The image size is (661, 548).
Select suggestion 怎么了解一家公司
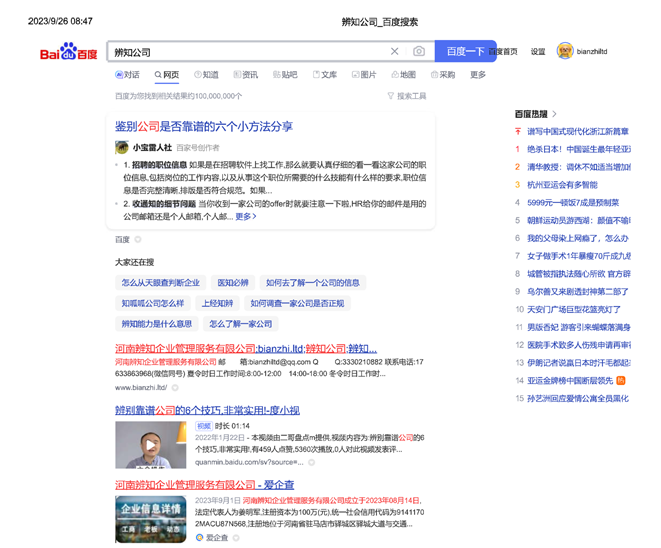point(241,324)
